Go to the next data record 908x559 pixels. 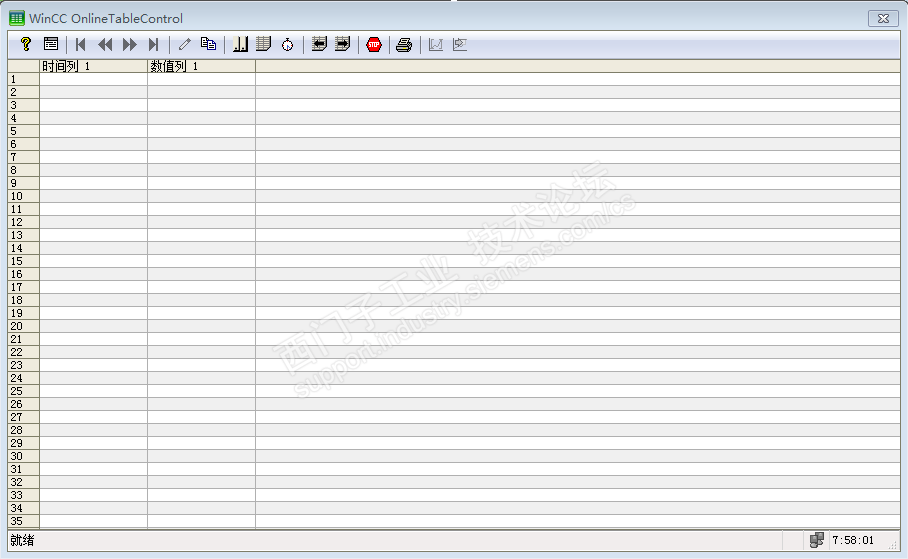(x=130, y=45)
